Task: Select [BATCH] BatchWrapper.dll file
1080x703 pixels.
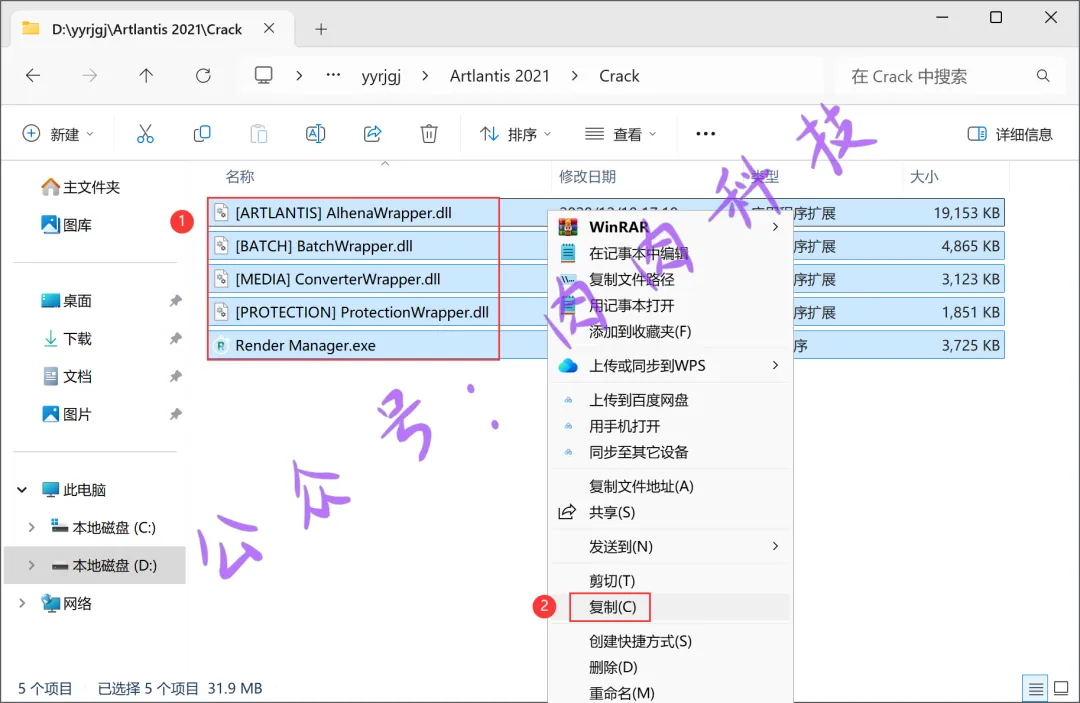Action: click(x=324, y=246)
